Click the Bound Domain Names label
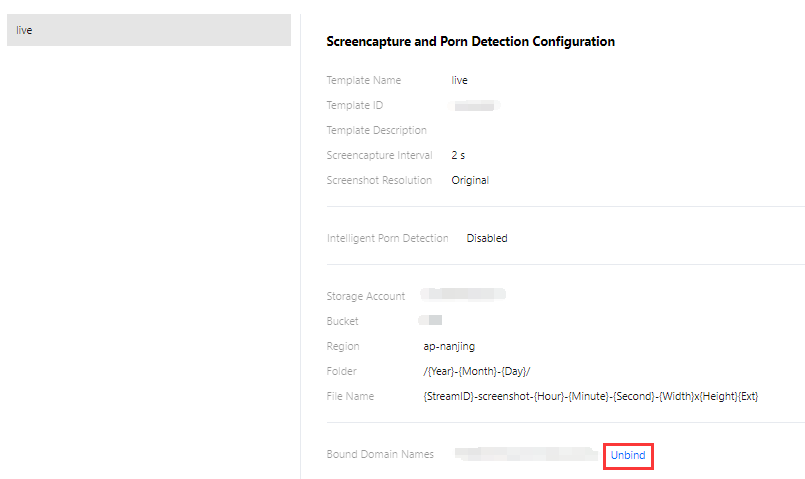 tap(380, 454)
